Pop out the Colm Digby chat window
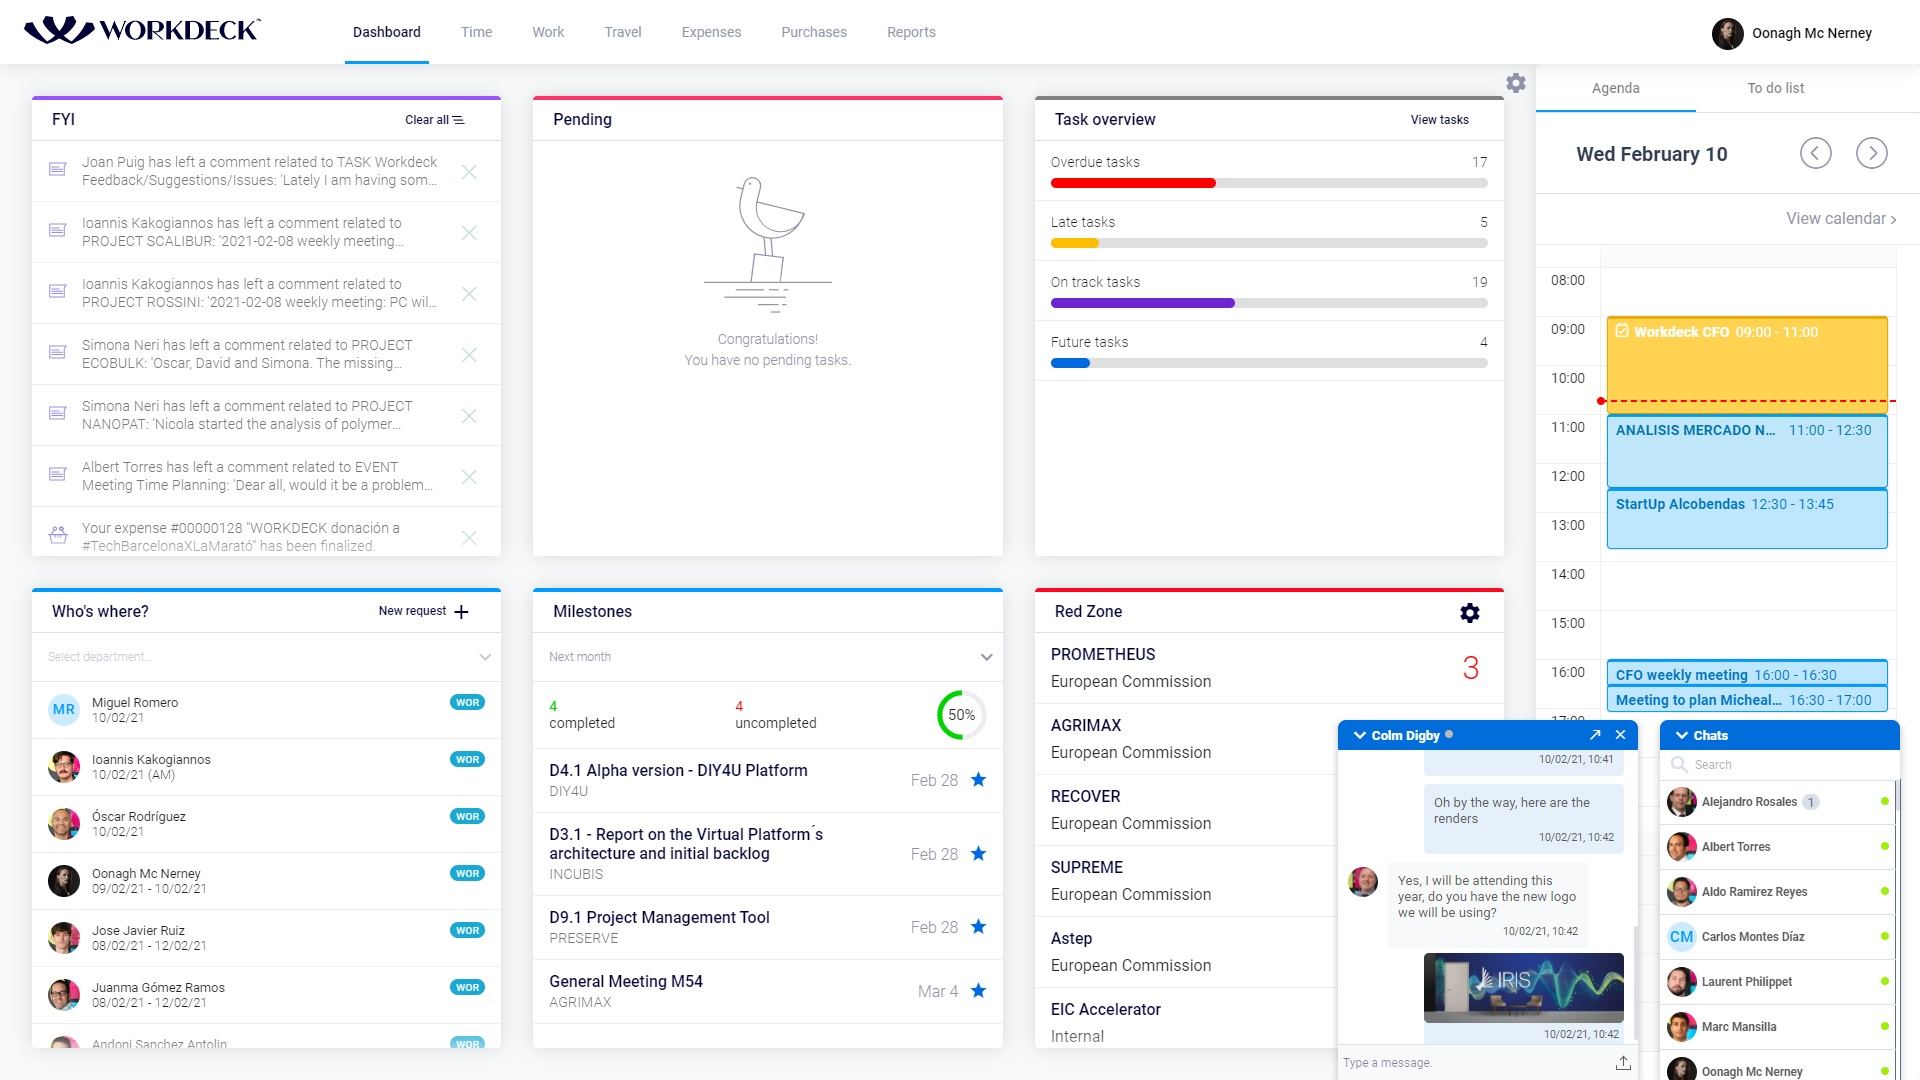The image size is (1920, 1080). pyautogui.click(x=1595, y=735)
